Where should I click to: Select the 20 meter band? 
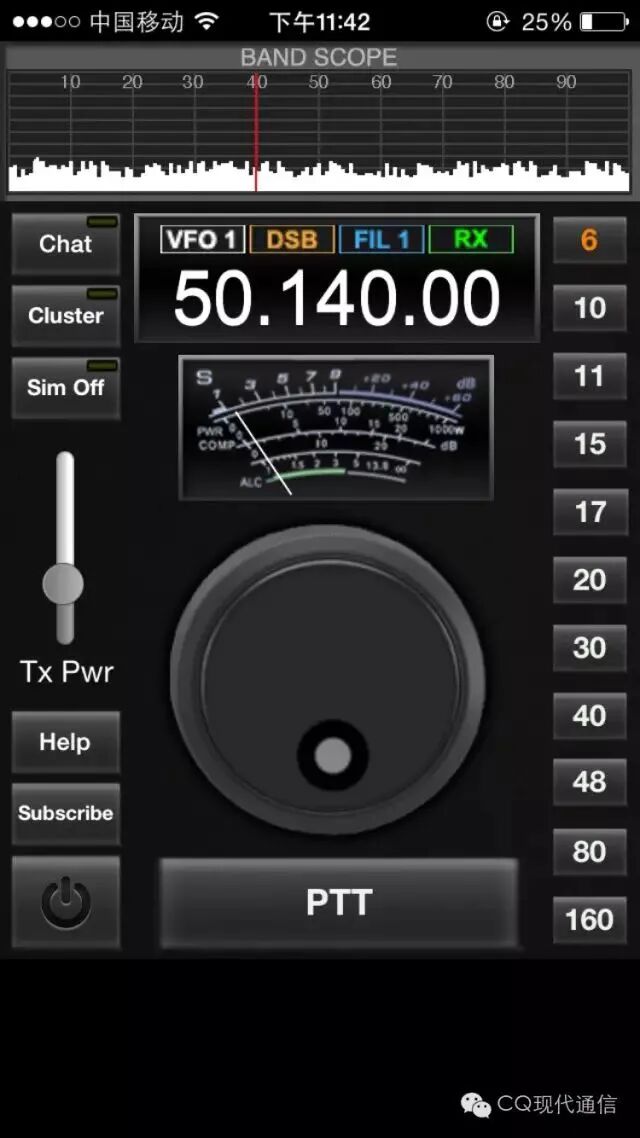pyautogui.click(x=589, y=580)
